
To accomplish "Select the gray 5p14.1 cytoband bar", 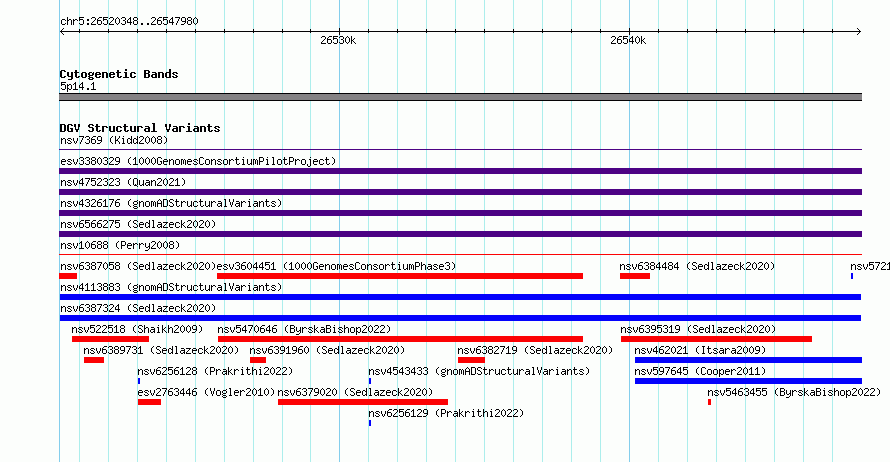I will tap(460, 97).
